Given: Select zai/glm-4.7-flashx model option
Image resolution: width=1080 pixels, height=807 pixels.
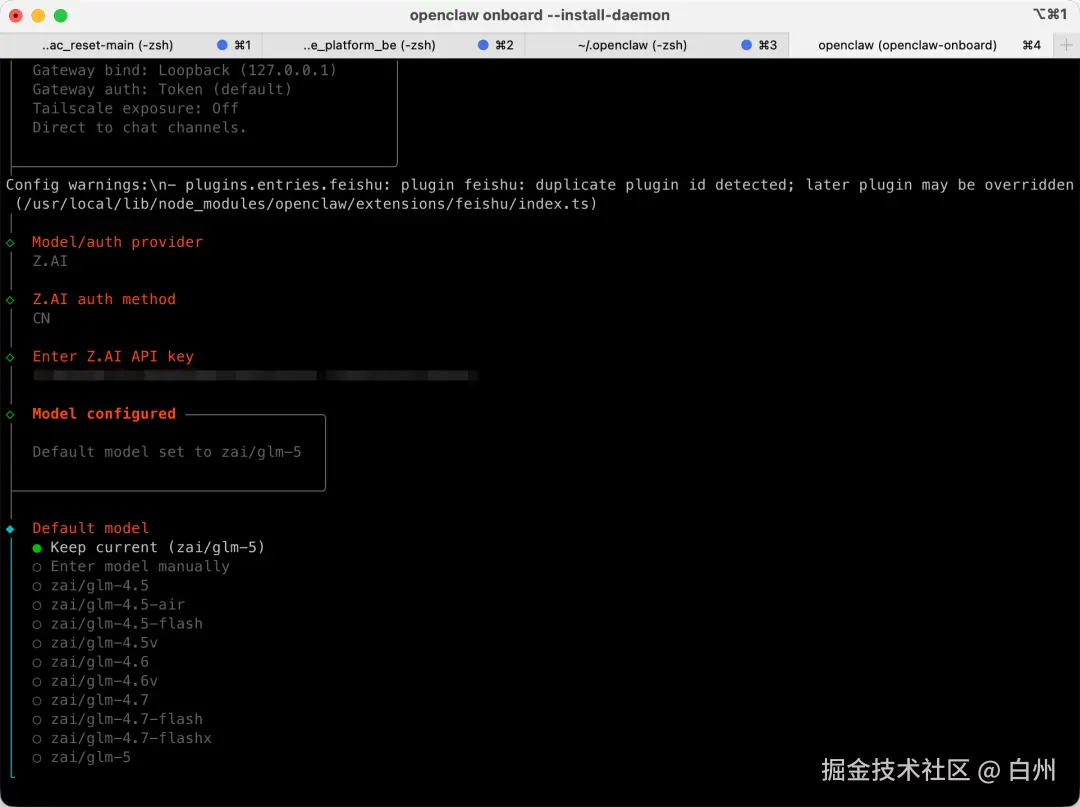Looking at the screenshot, I should (122, 738).
